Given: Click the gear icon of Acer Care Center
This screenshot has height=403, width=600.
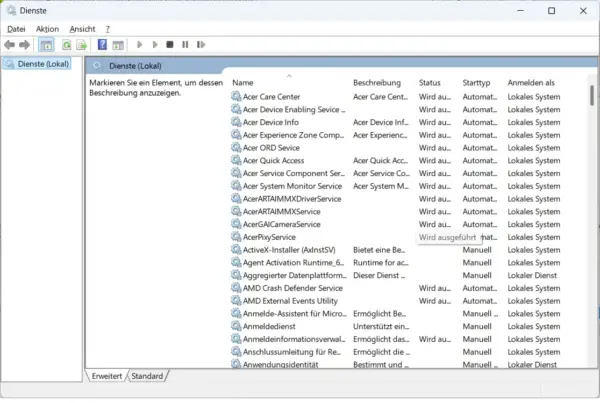Looking at the screenshot, I should pyautogui.click(x=236, y=96).
